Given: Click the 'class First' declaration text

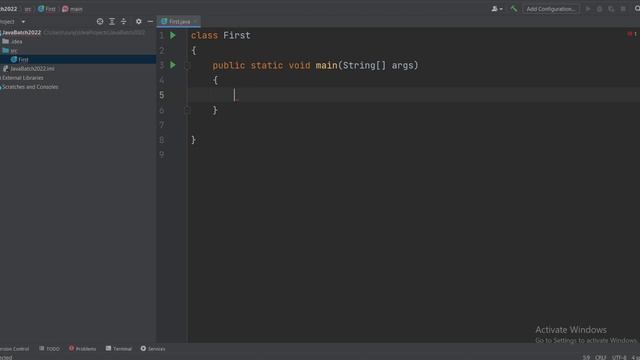Looking at the screenshot, I should point(221,36).
